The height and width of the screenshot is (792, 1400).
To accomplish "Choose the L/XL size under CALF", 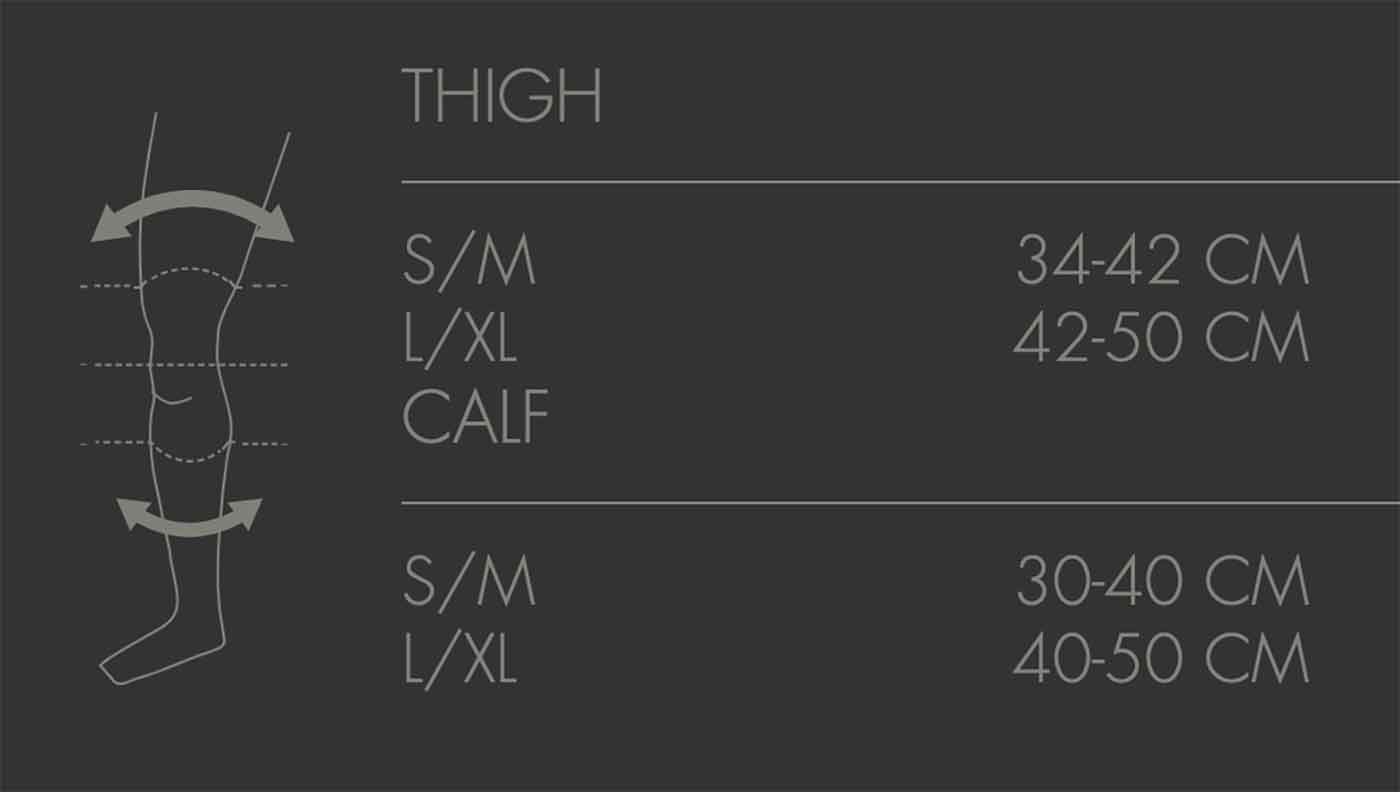I will point(460,661).
